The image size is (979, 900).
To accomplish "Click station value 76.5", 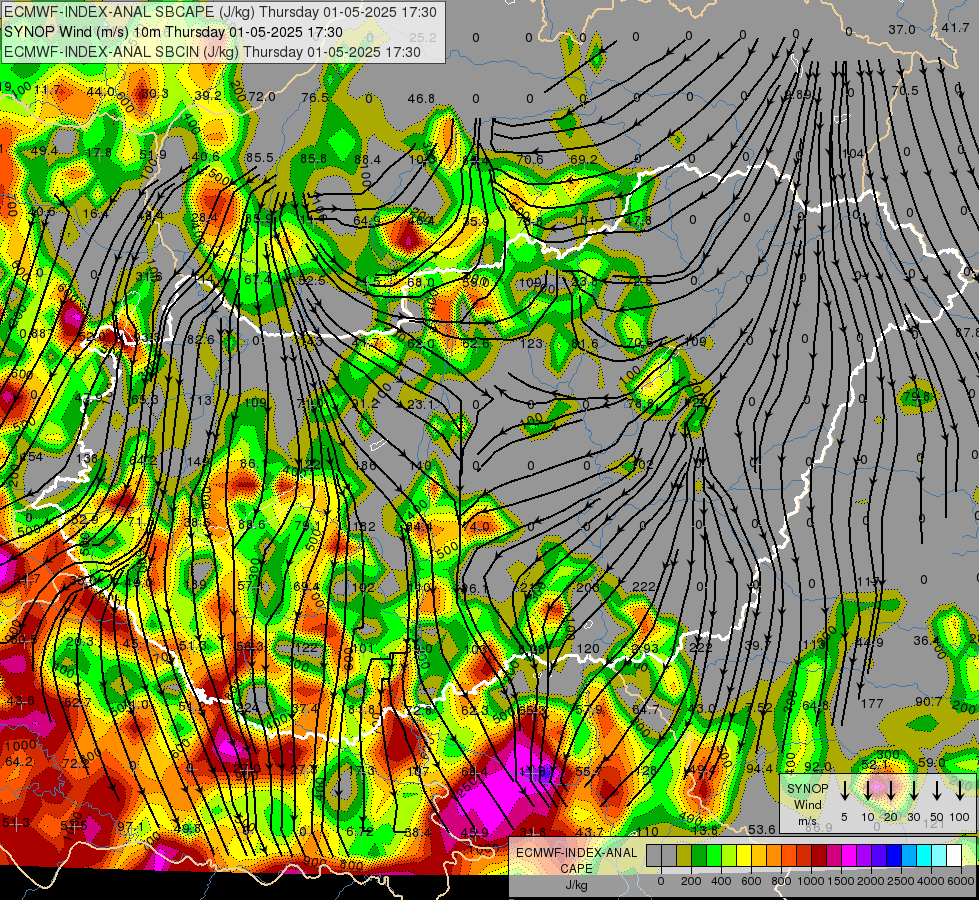I will click(315, 97).
